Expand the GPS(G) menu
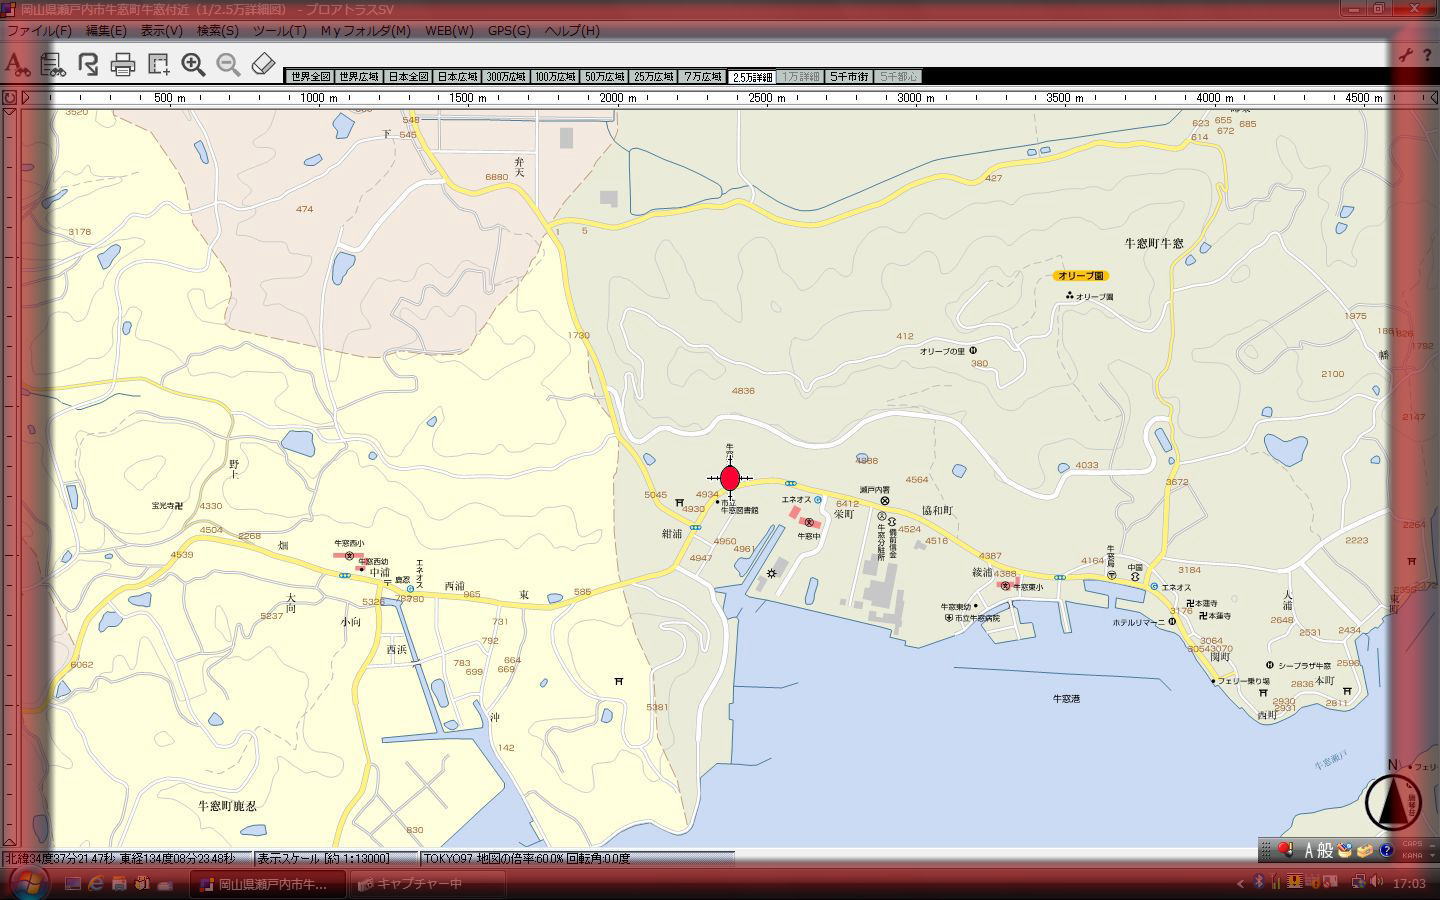 pyautogui.click(x=508, y=31)
